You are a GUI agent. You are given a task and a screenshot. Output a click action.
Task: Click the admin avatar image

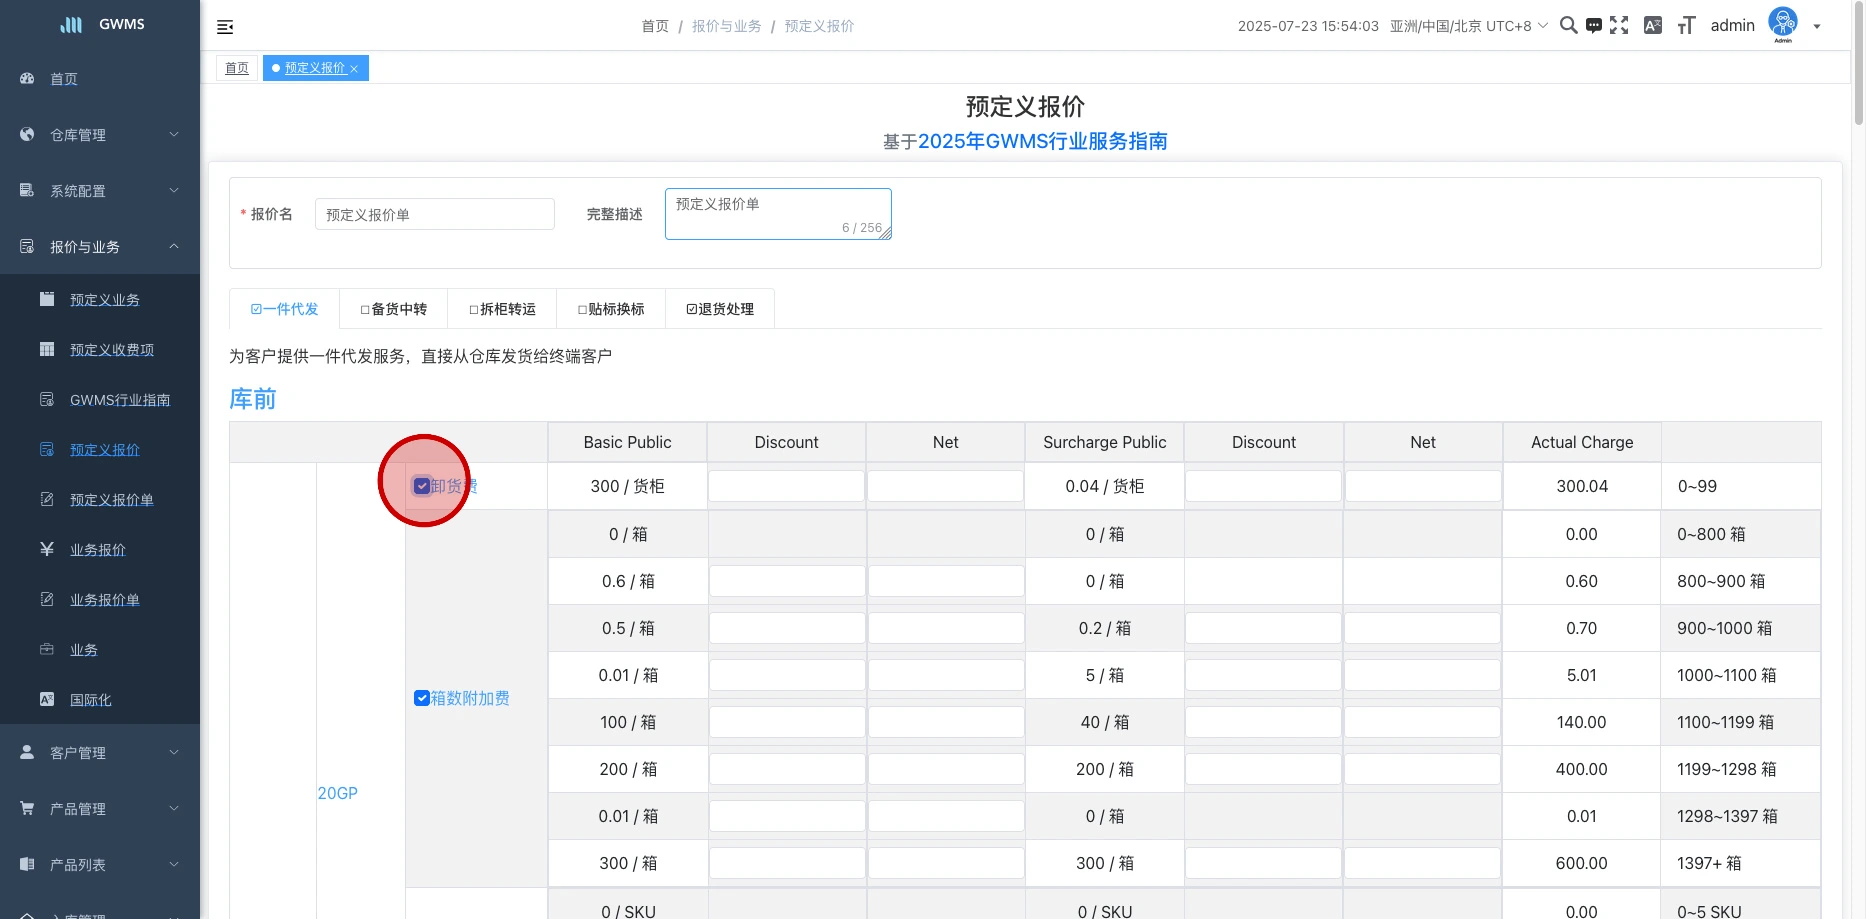(x=1783, y=23)
